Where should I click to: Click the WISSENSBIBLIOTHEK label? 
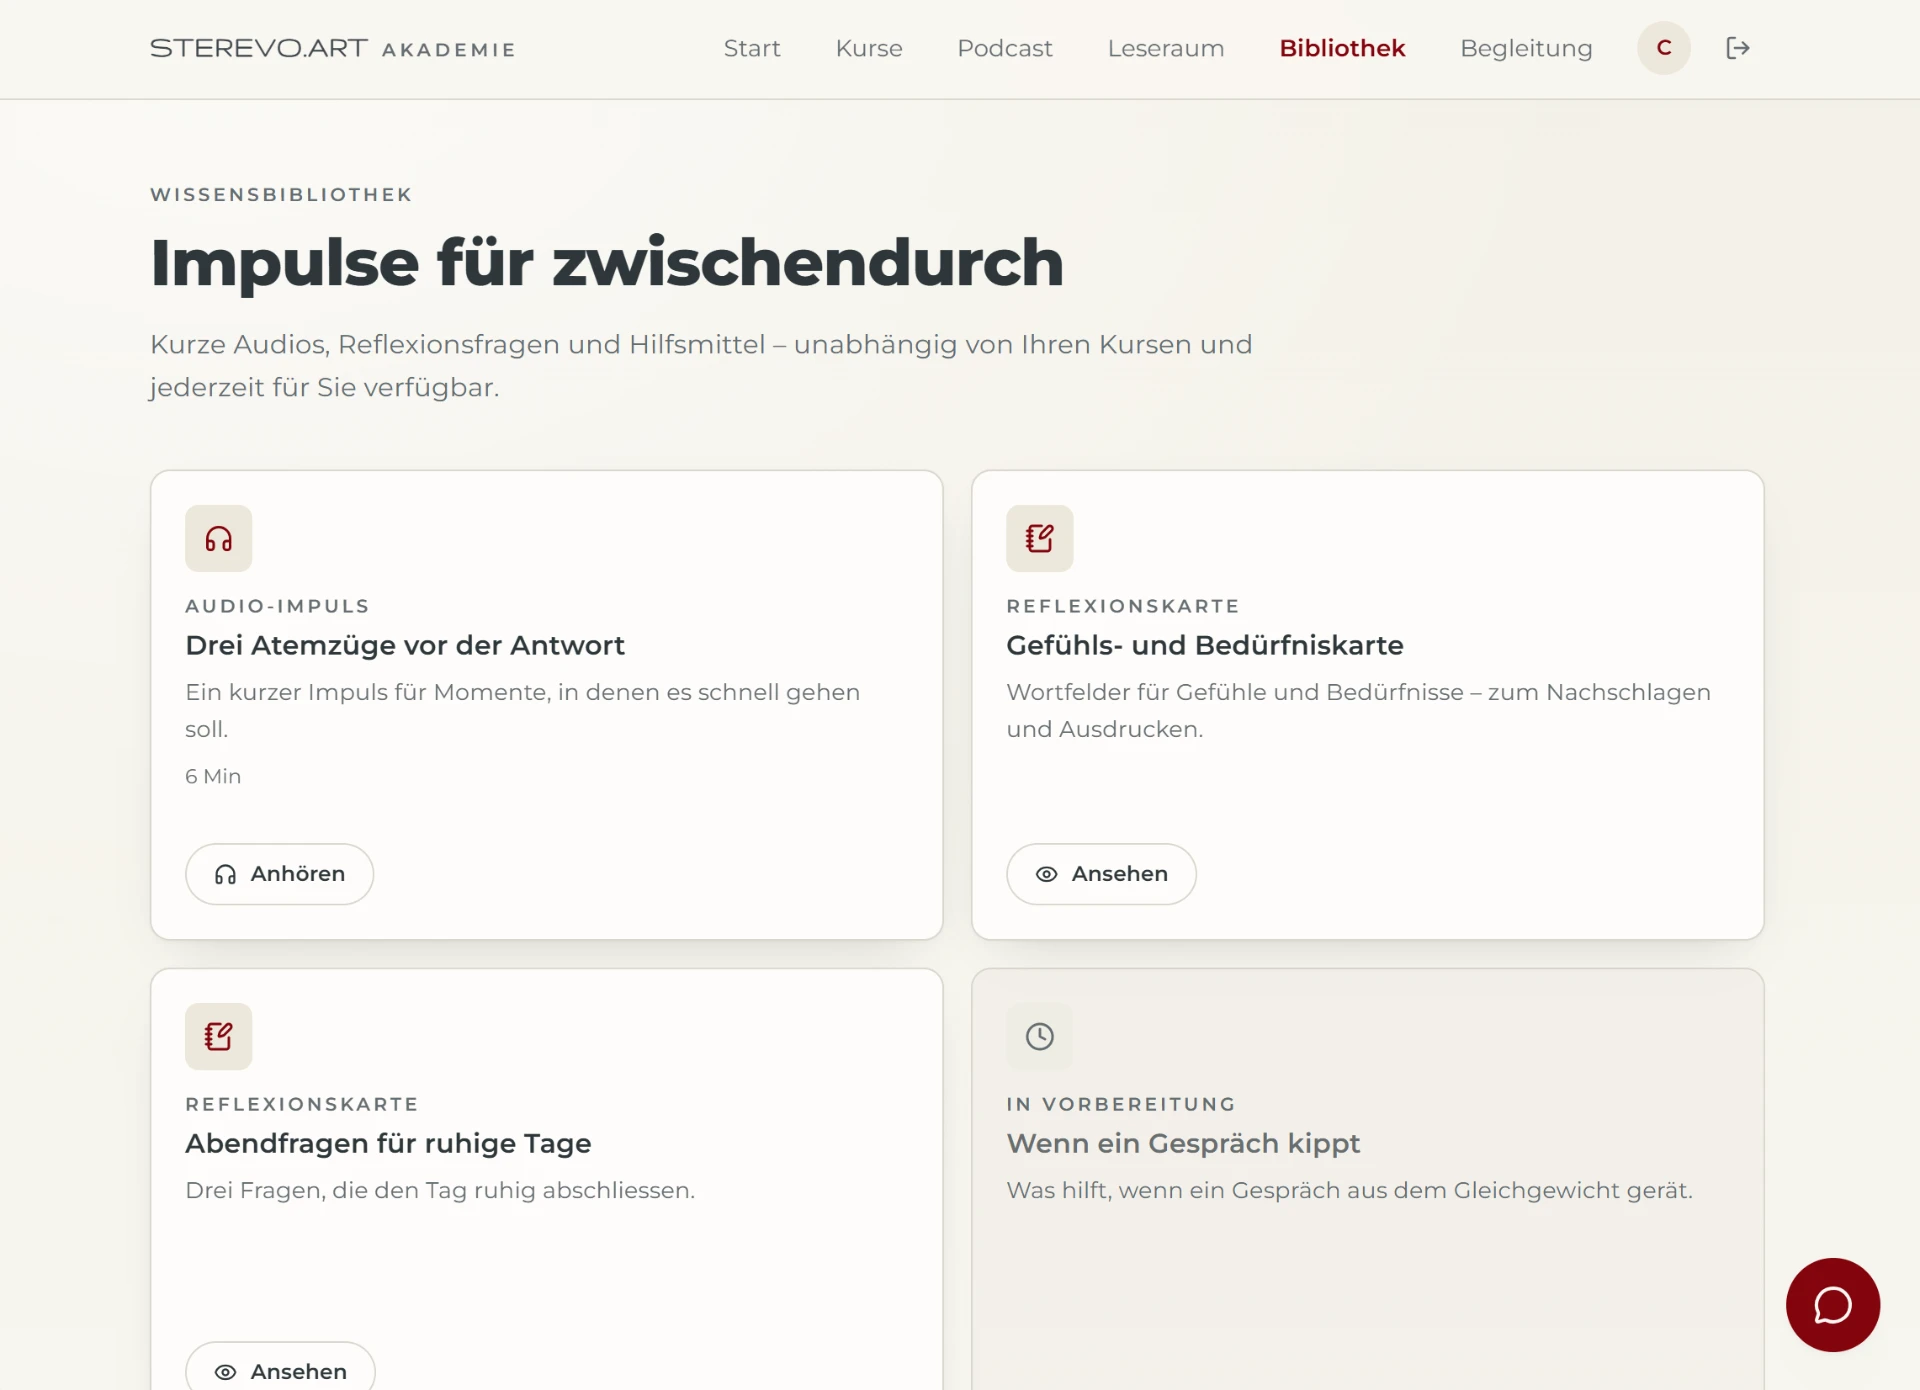[x=281, y=194]
